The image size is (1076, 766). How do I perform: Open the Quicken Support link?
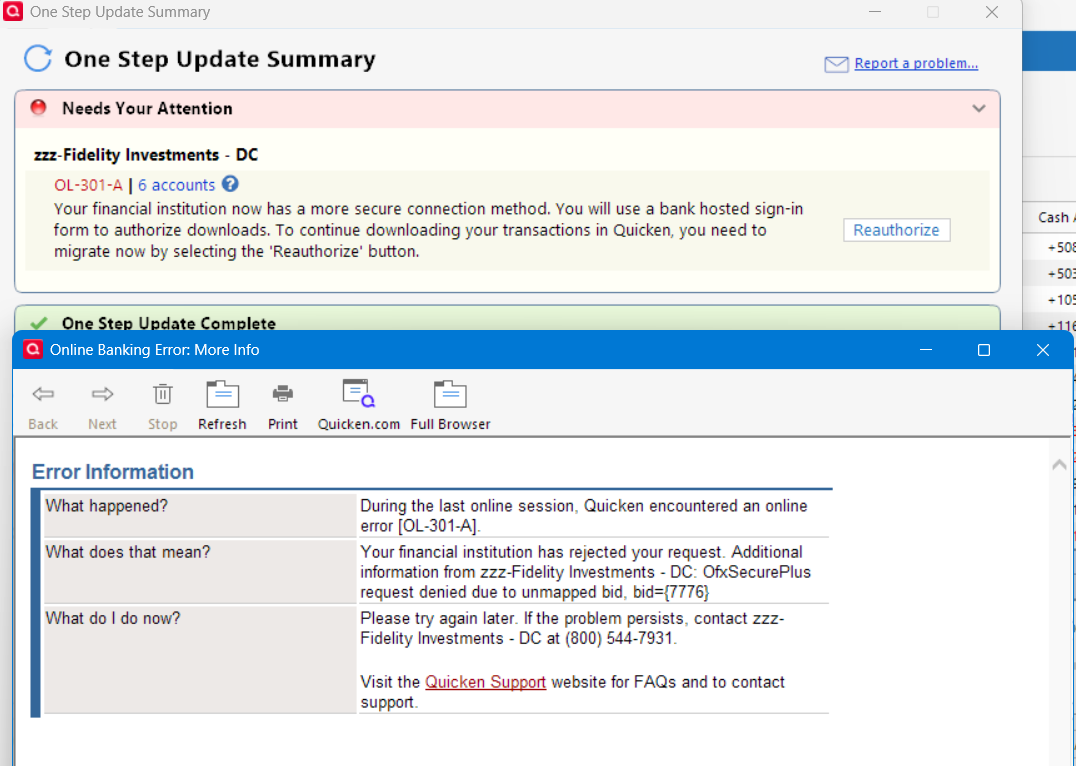485,682
